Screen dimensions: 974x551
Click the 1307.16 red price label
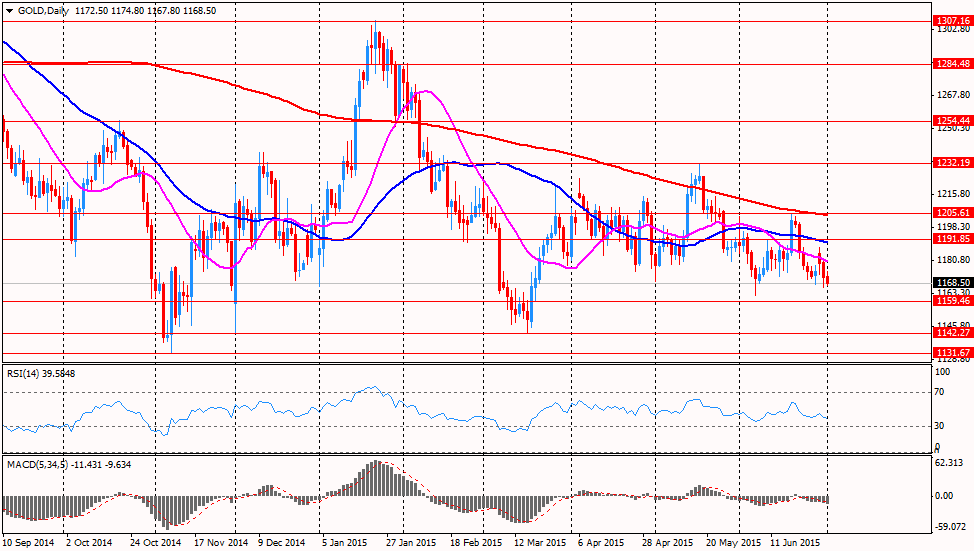point(953,20)
